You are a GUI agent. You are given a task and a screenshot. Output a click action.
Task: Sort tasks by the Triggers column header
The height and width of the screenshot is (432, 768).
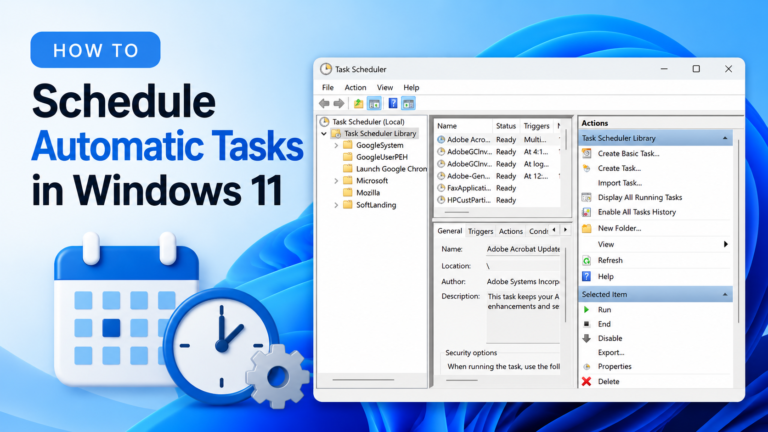point(536,126)
